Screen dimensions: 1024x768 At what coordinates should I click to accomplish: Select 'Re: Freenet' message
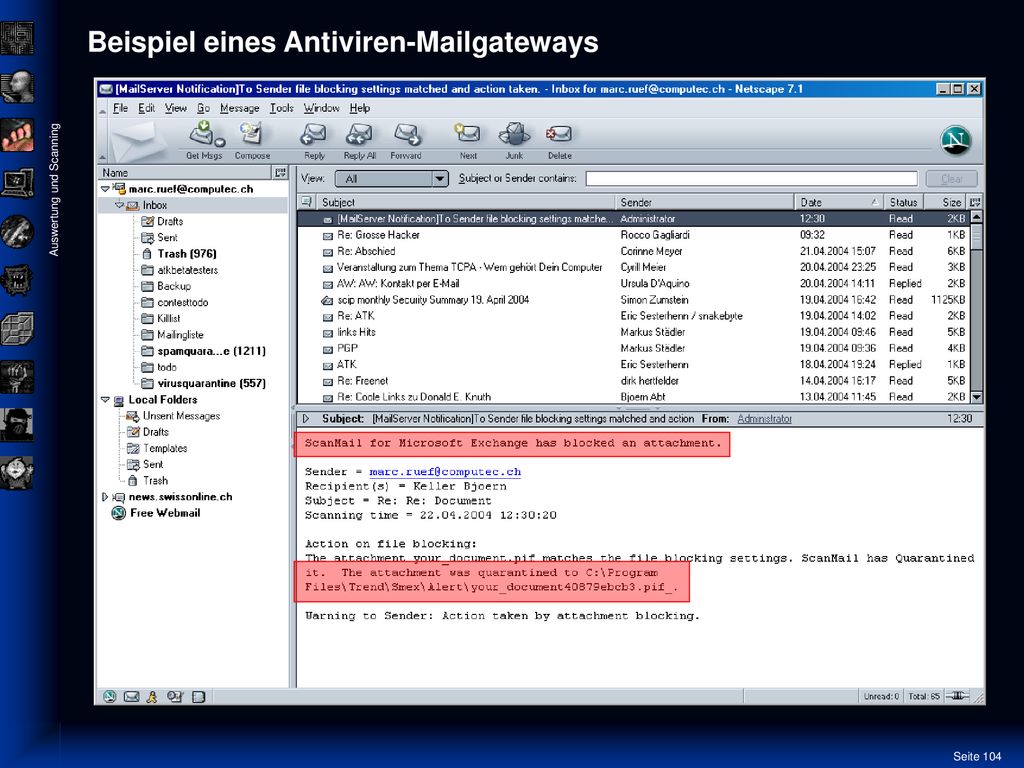pos(633,381)
